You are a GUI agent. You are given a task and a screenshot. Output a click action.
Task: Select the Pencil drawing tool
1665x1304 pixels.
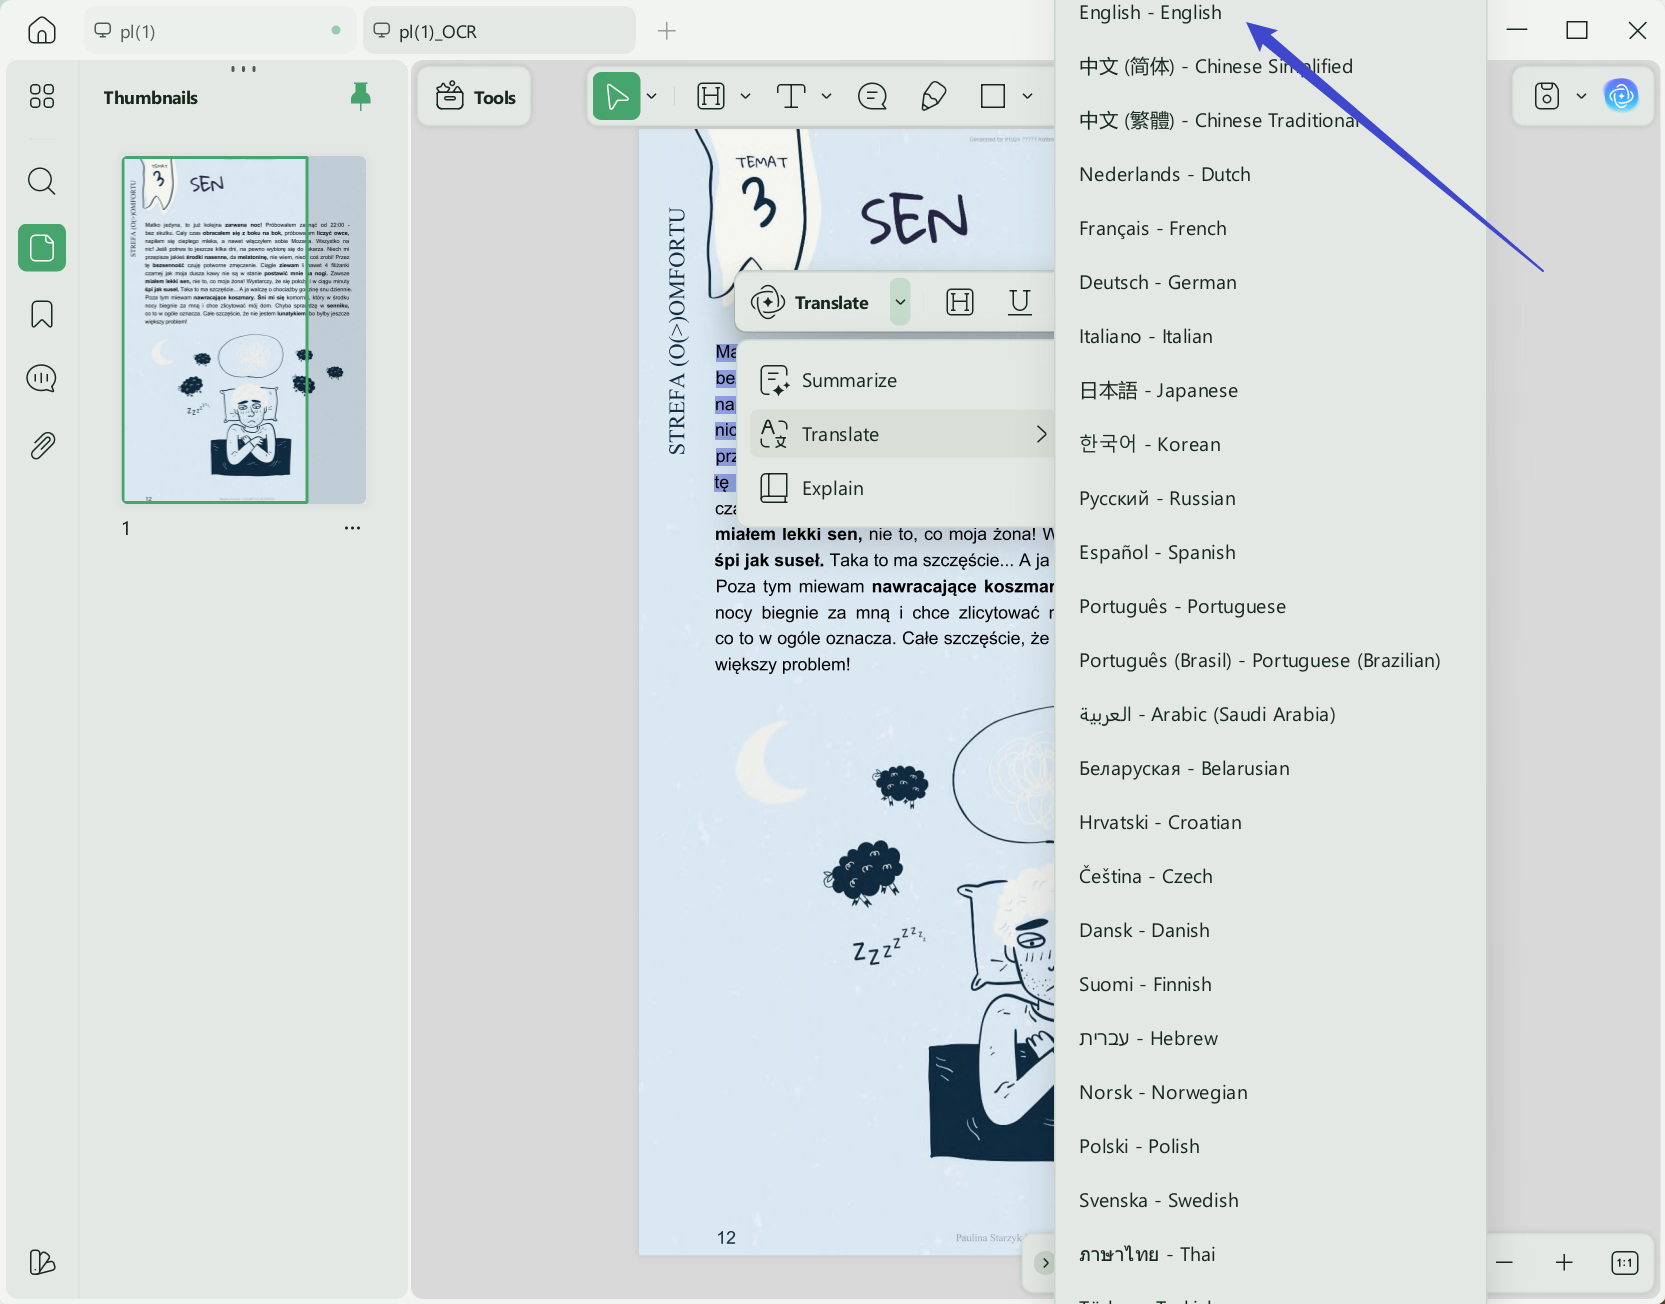click(933, 96)
